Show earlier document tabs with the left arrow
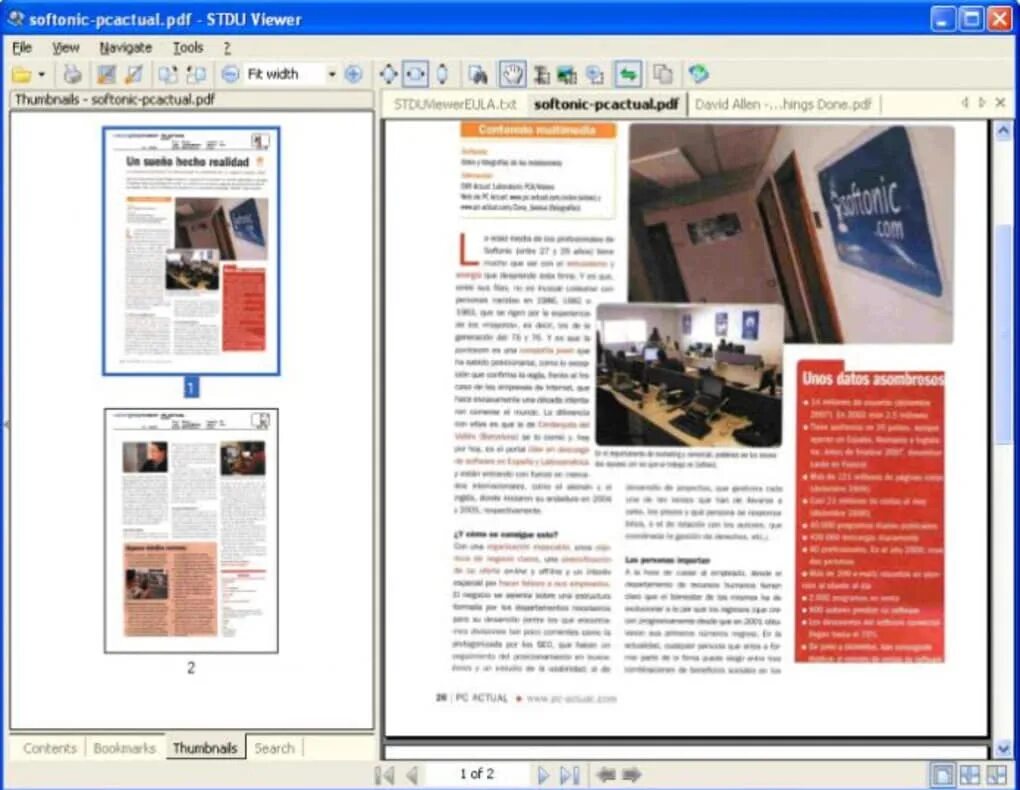 coord(965,103)
